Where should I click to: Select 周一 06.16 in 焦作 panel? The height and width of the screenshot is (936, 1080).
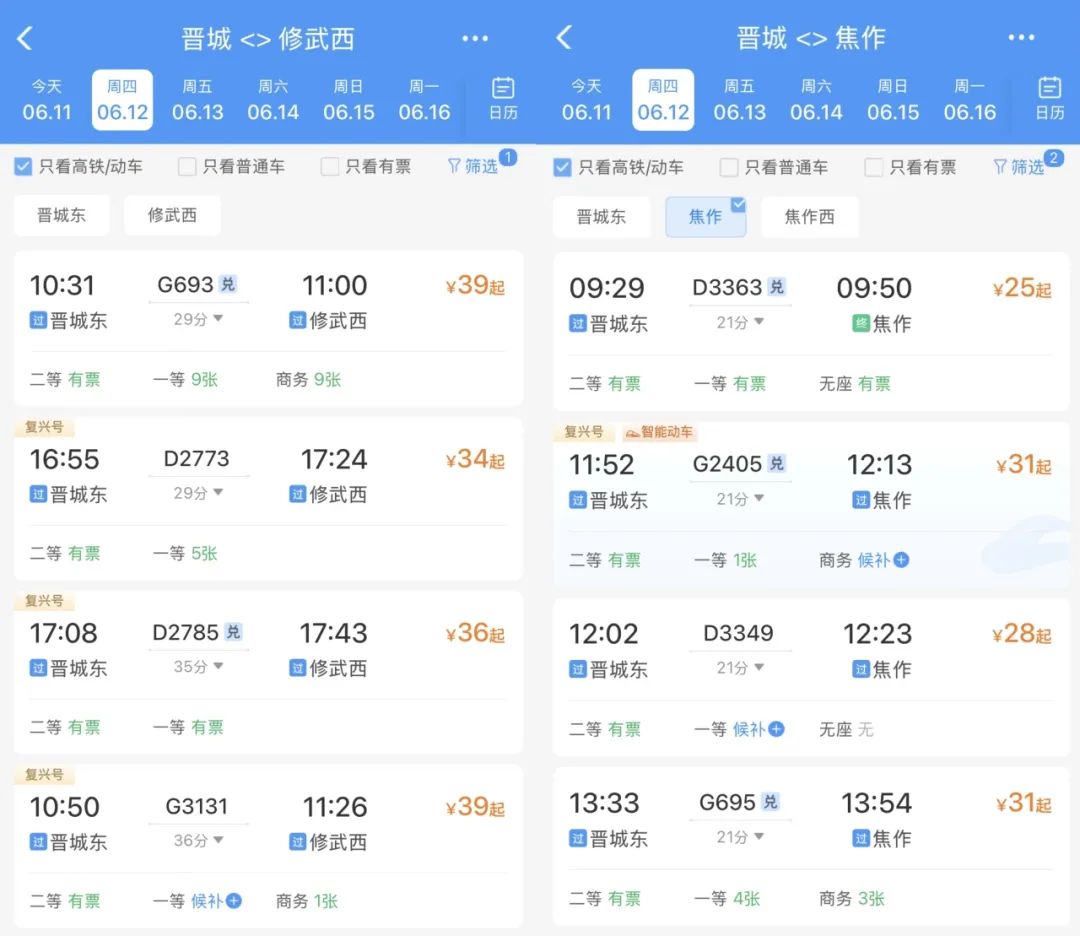[970, 100]
